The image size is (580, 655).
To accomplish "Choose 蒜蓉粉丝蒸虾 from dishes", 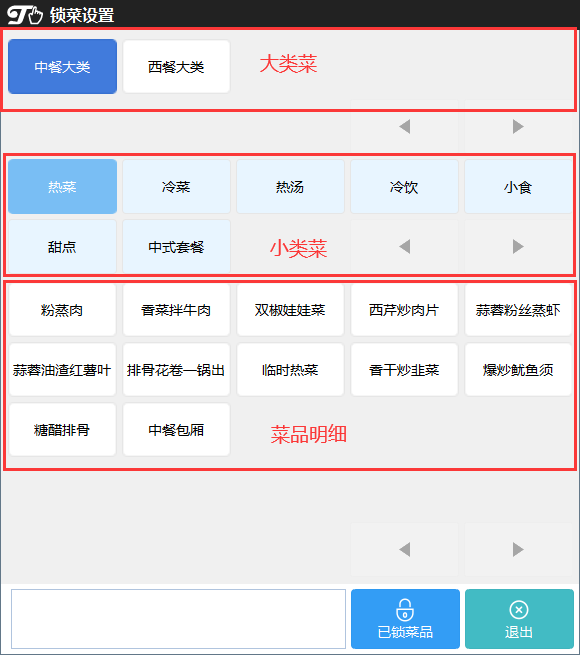I will [x=518, y=310].
